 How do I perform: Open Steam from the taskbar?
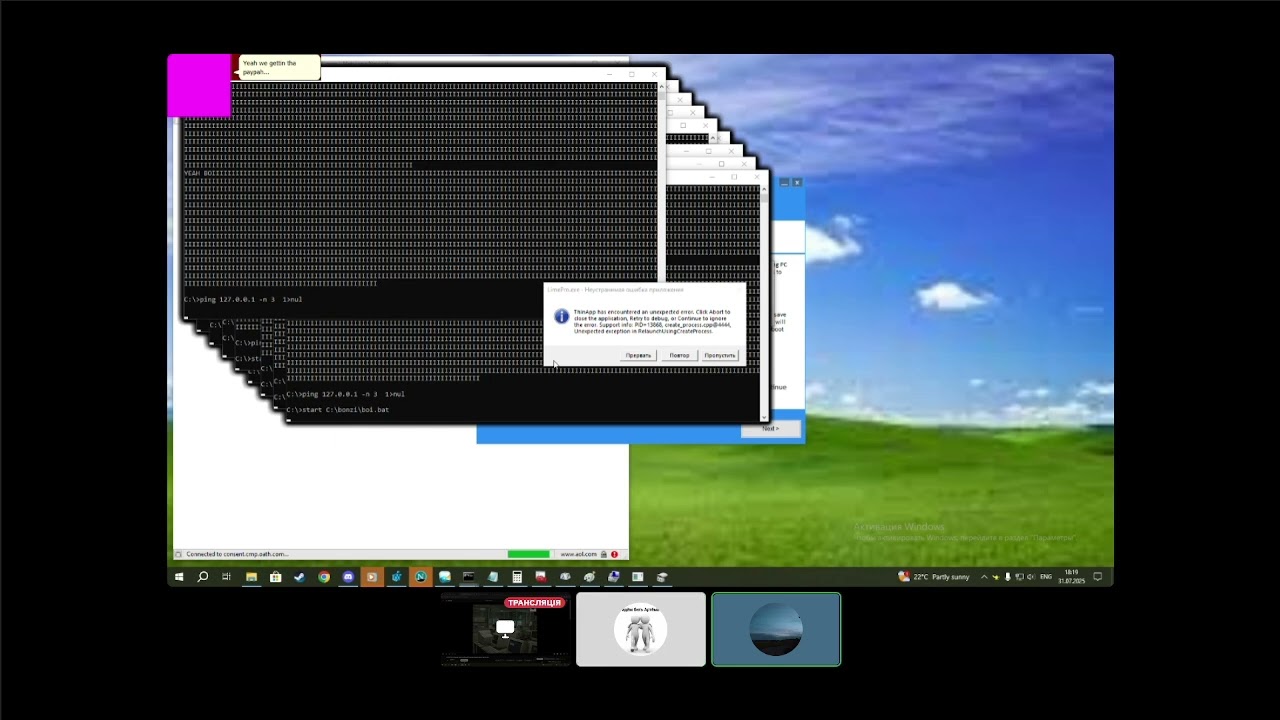click(x=299, y=577)
